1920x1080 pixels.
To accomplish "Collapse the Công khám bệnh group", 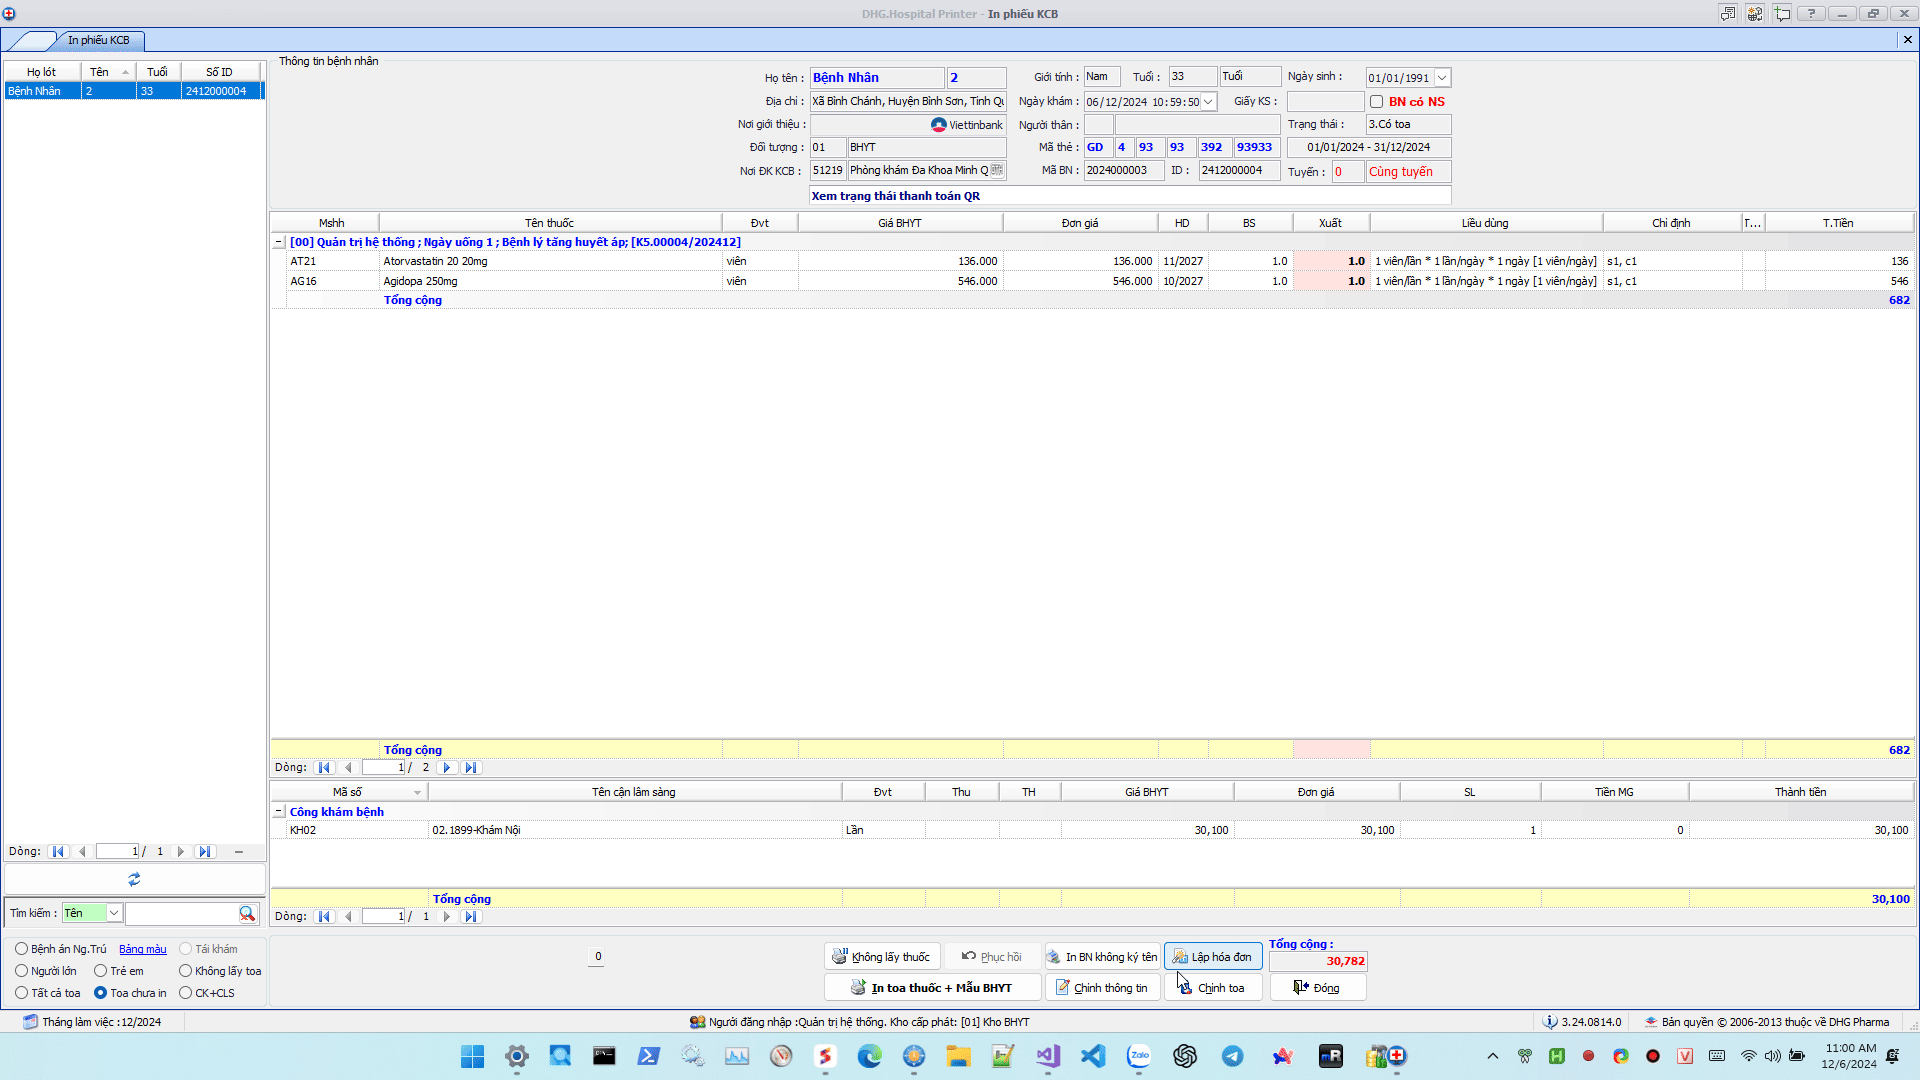I will pos(278,812).
